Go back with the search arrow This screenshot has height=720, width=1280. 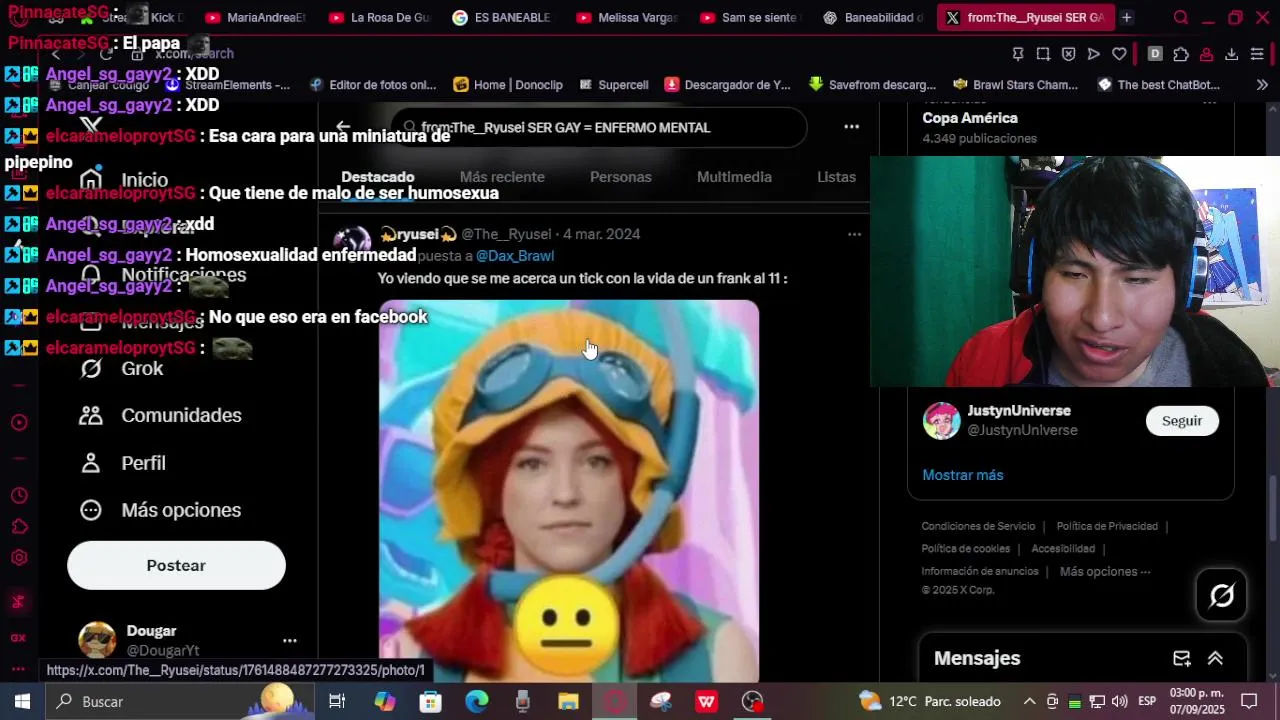click(x=343, y=127)
